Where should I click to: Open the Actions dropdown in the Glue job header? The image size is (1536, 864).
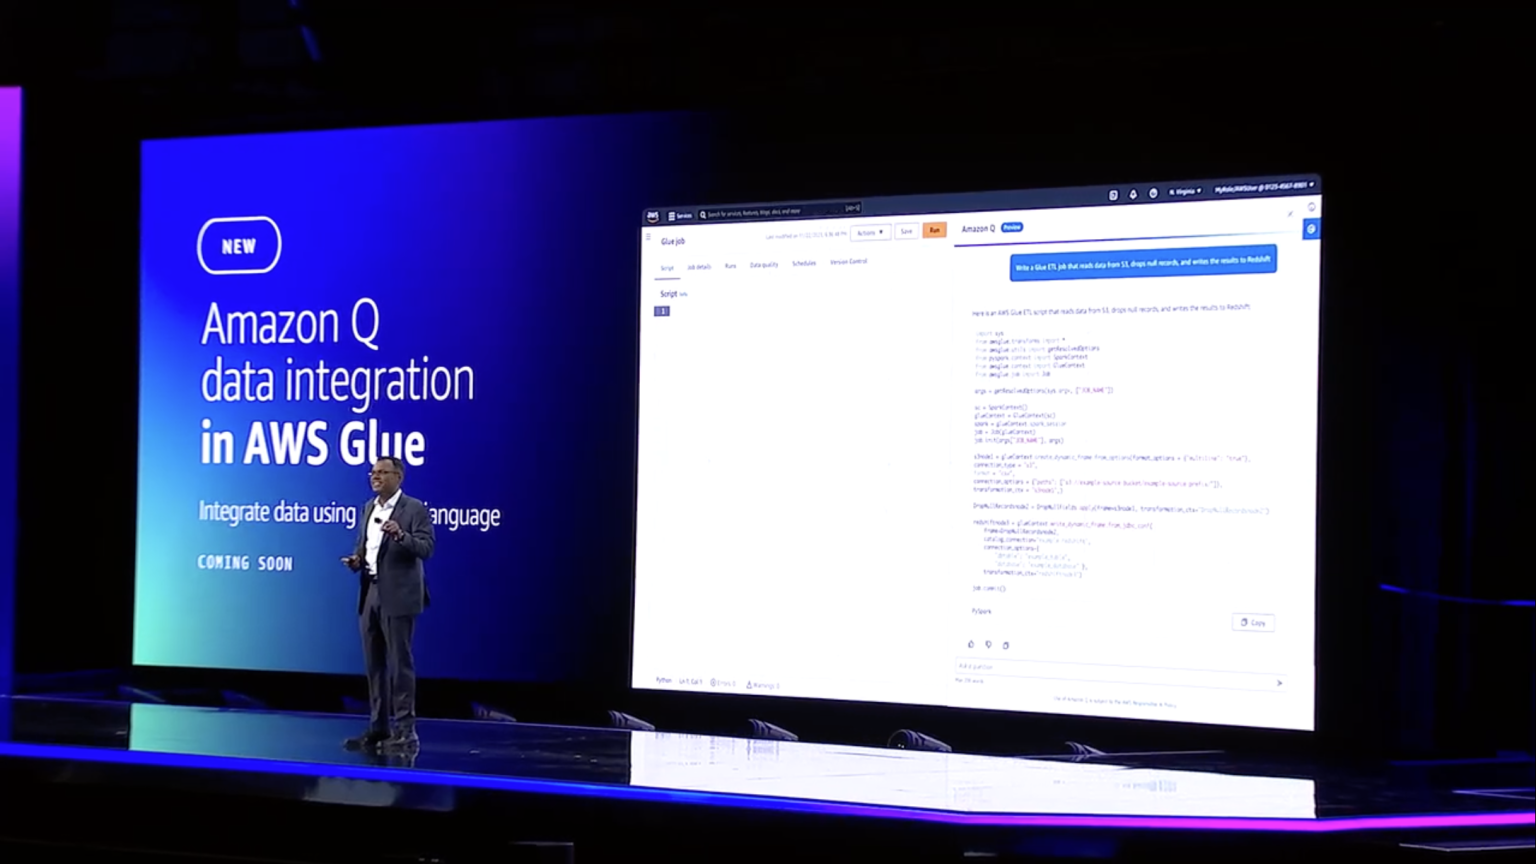coord(869,232)
